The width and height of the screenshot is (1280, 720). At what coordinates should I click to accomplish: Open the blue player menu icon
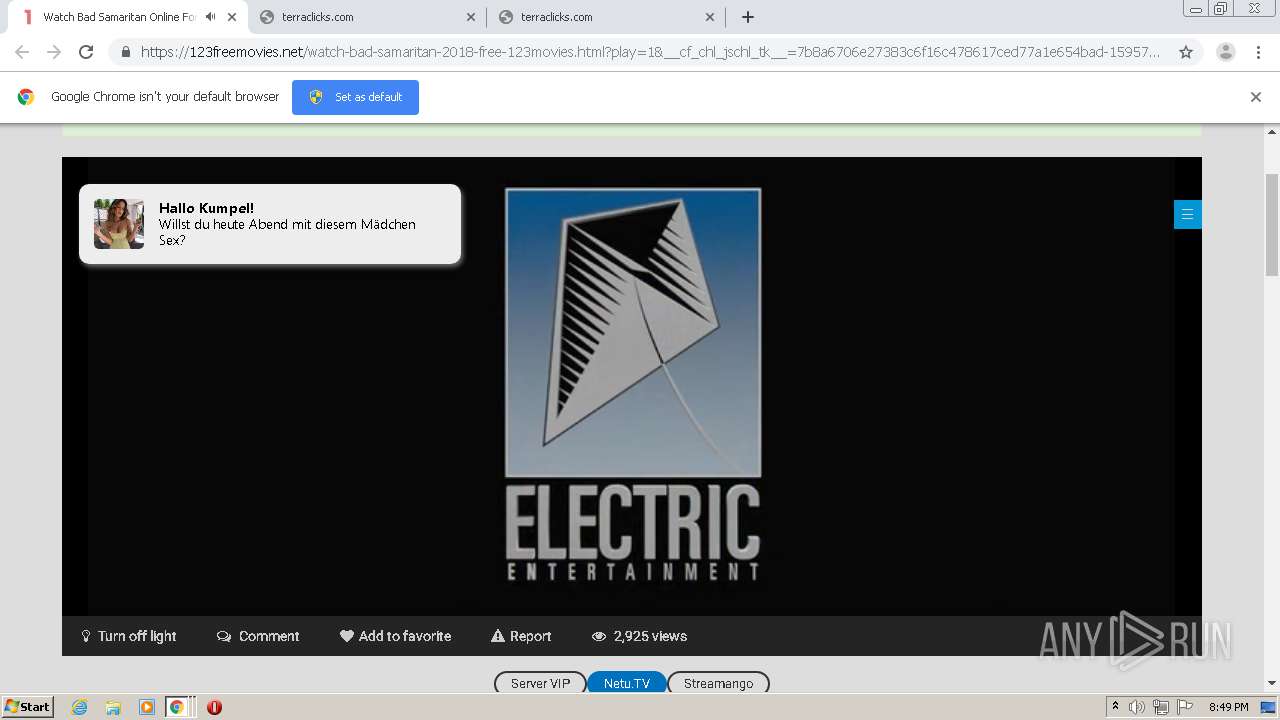pyautogui.click(x=1187, y=214)
